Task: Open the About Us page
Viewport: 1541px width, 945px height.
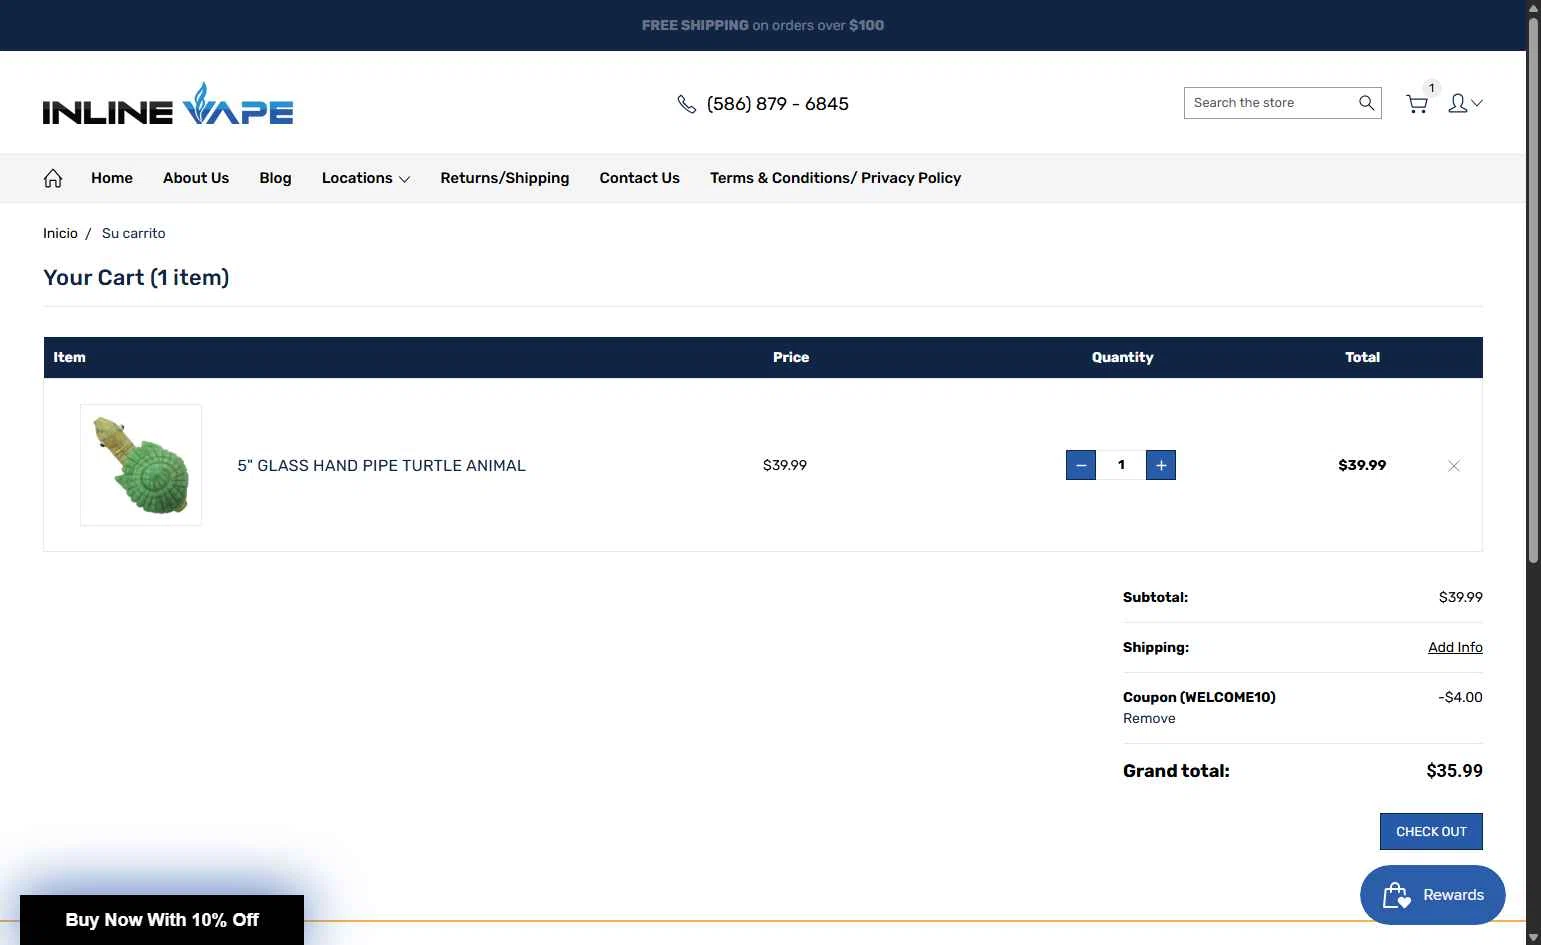Action: [196, 178]
